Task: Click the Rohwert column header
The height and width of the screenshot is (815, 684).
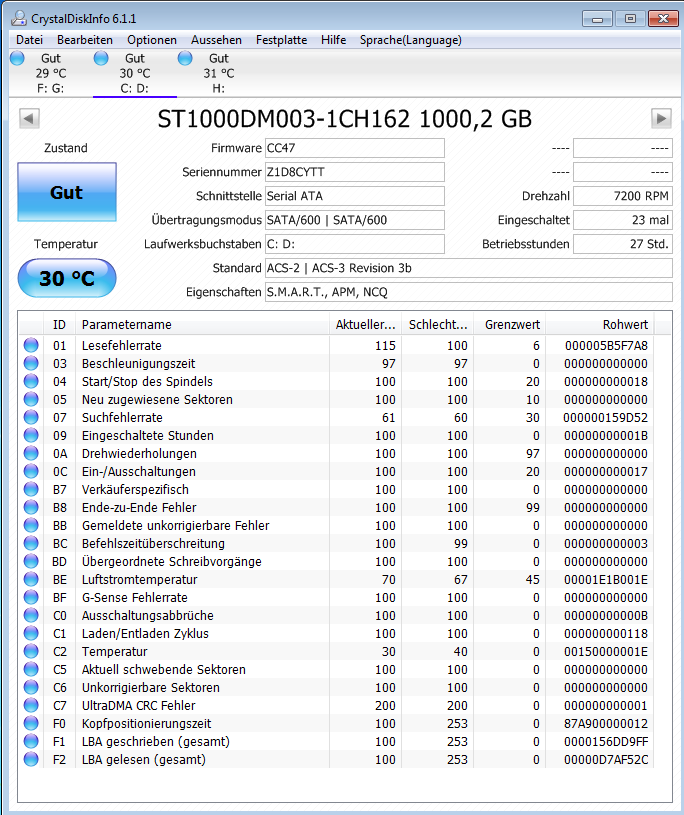Action: tap(600, 324)
